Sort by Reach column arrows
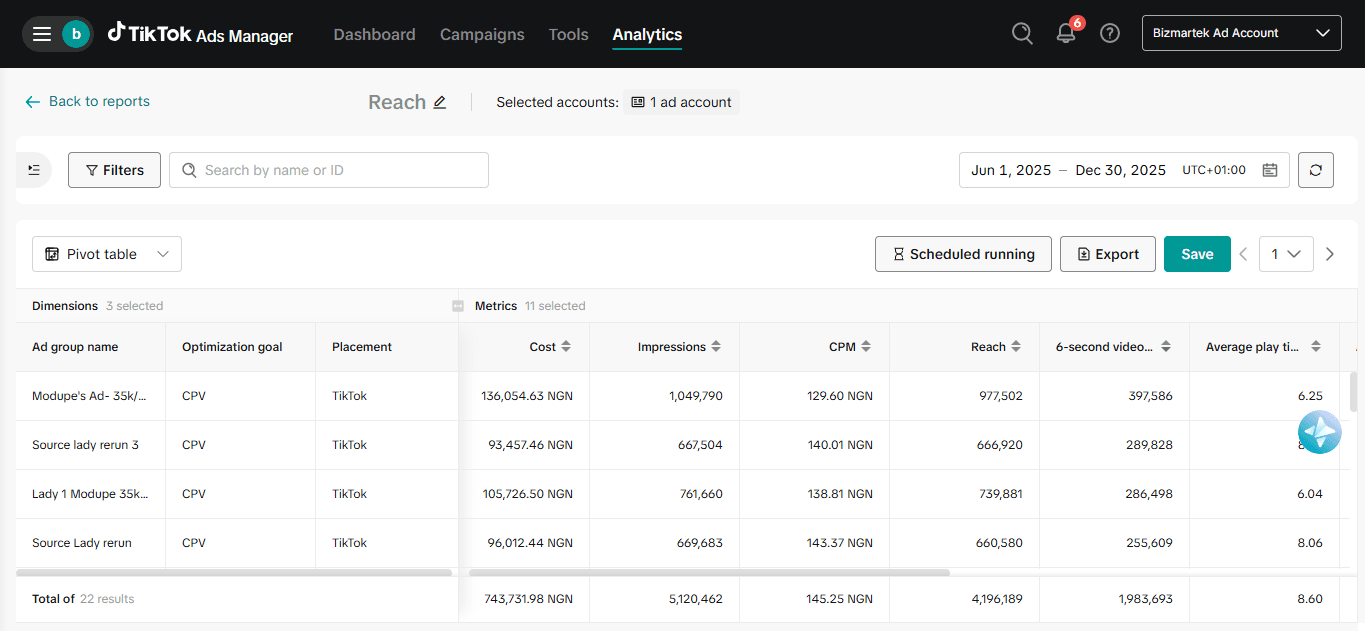Screen dimensions: 1365x631 tap(1016, 347)
